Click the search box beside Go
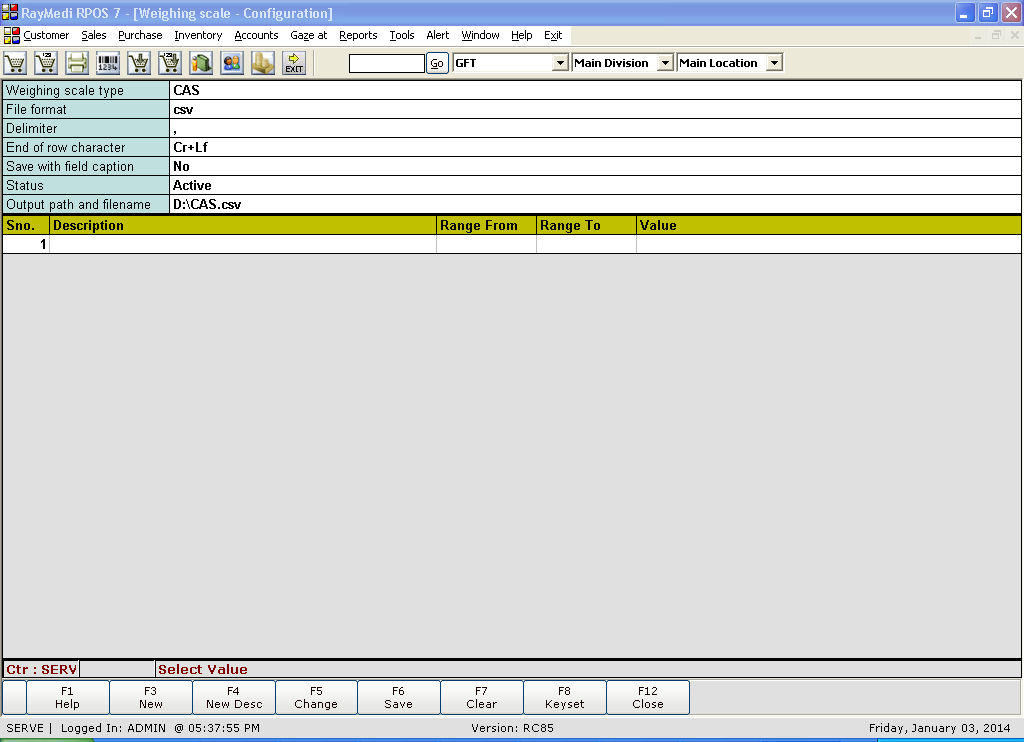 pos(386,63)
